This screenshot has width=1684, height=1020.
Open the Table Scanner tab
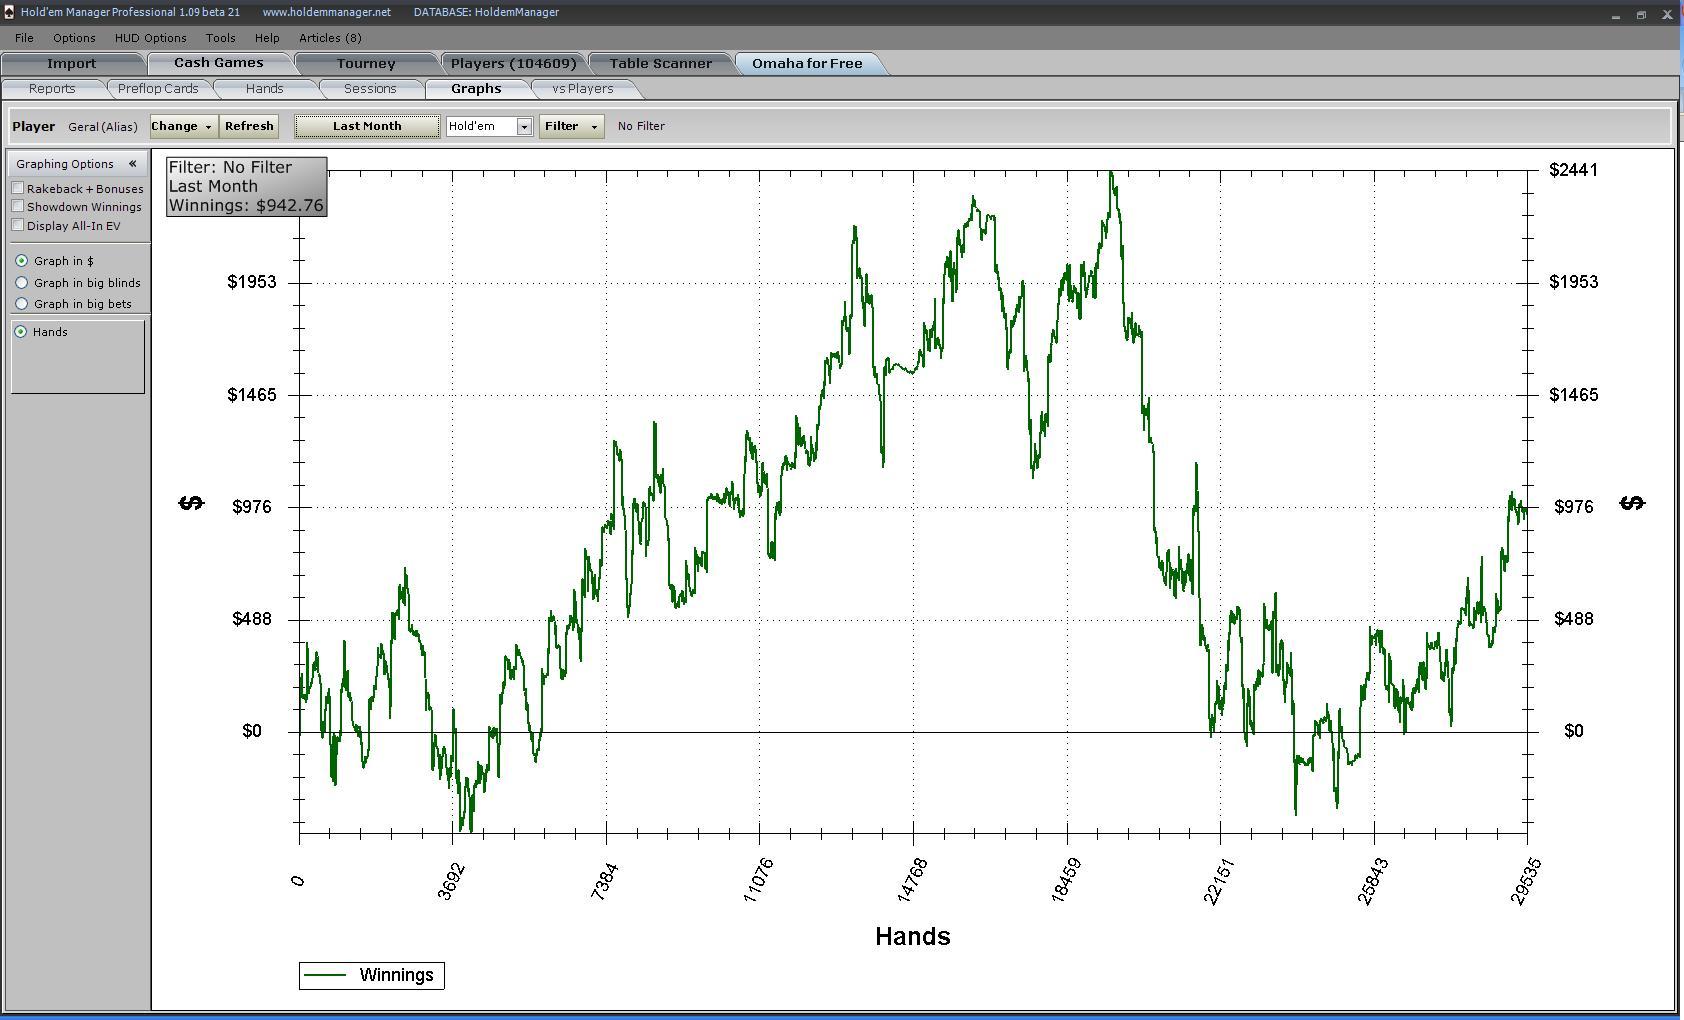[x=661, y=63]
